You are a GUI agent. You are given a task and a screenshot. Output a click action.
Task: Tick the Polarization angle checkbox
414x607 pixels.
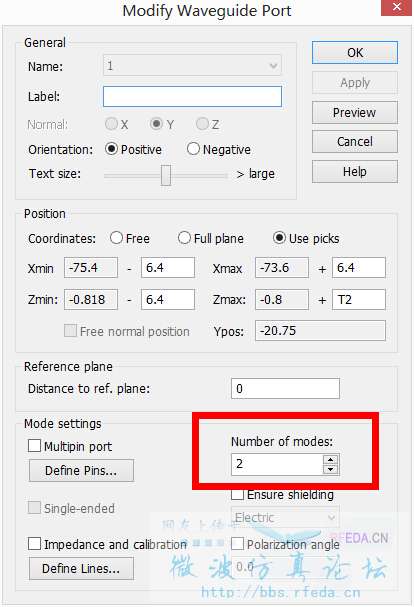(x=237, y=544)
